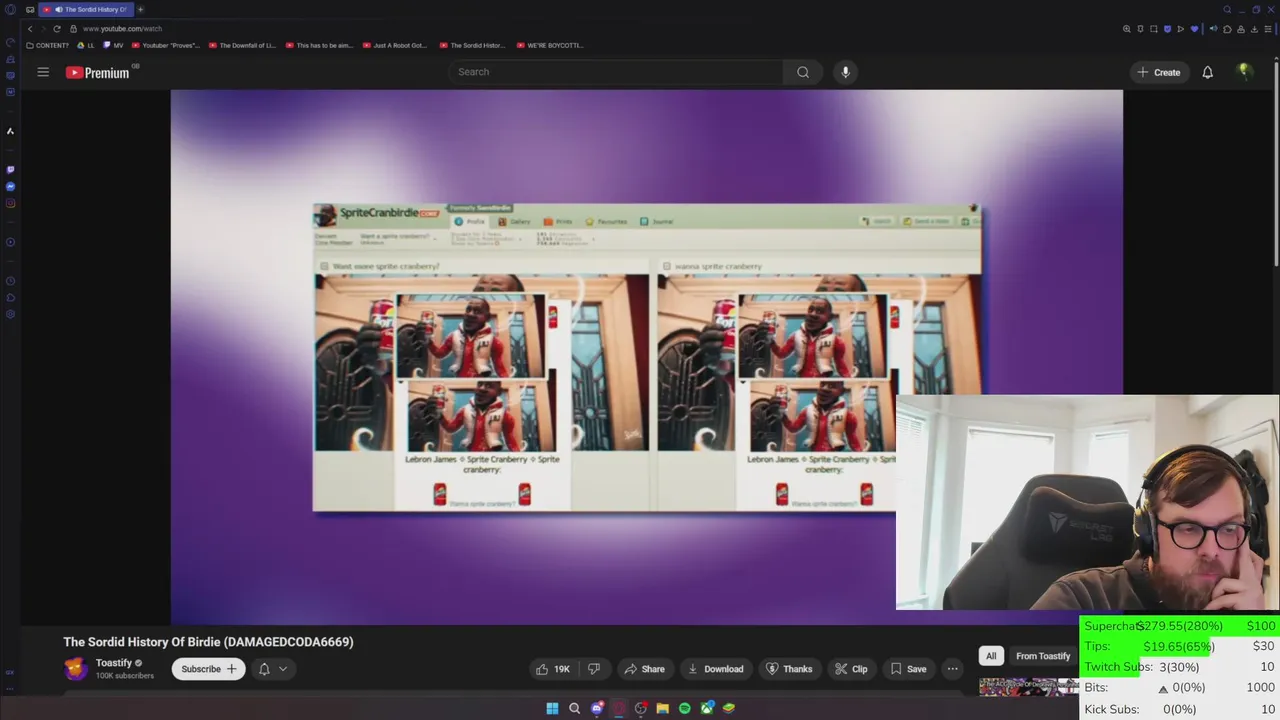
Task: Open the Toastify channel name link
Action: point(113,663)
